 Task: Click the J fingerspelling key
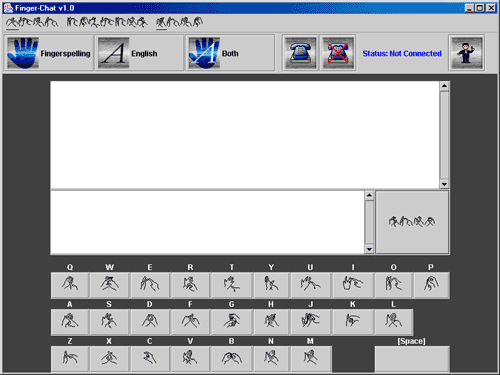tap(310, 322)
